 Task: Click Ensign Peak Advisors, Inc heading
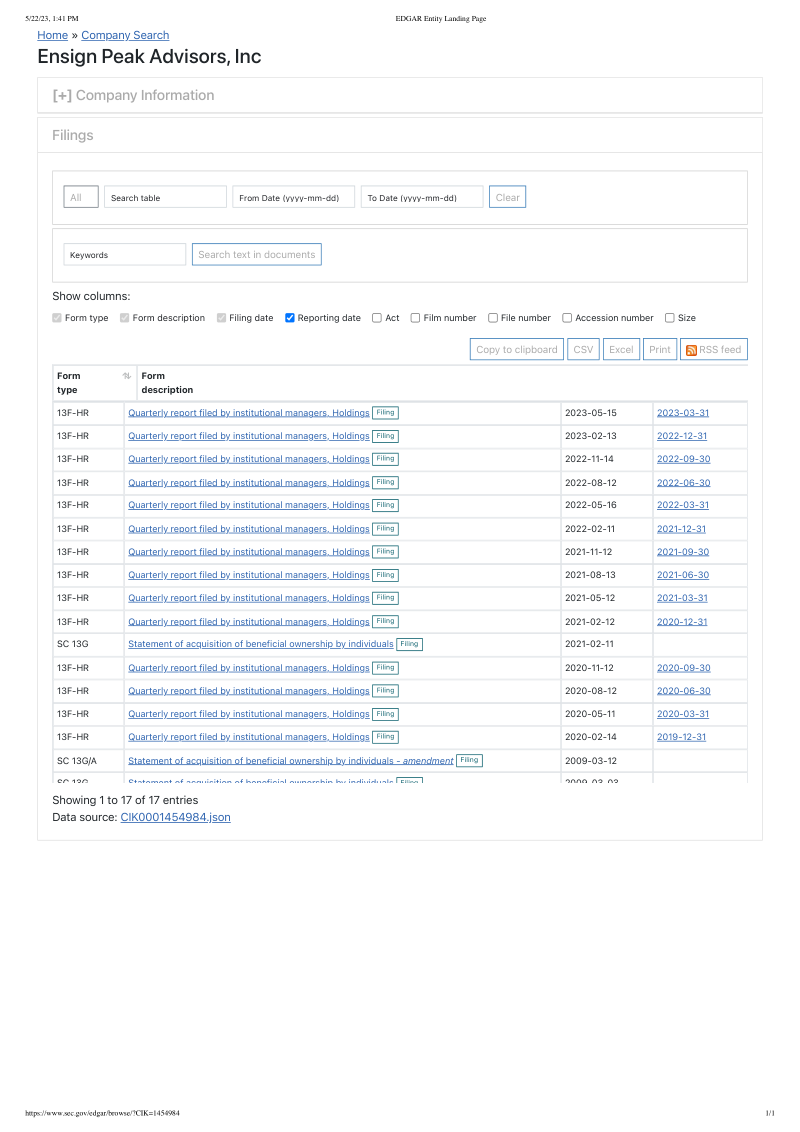(149, 56)
